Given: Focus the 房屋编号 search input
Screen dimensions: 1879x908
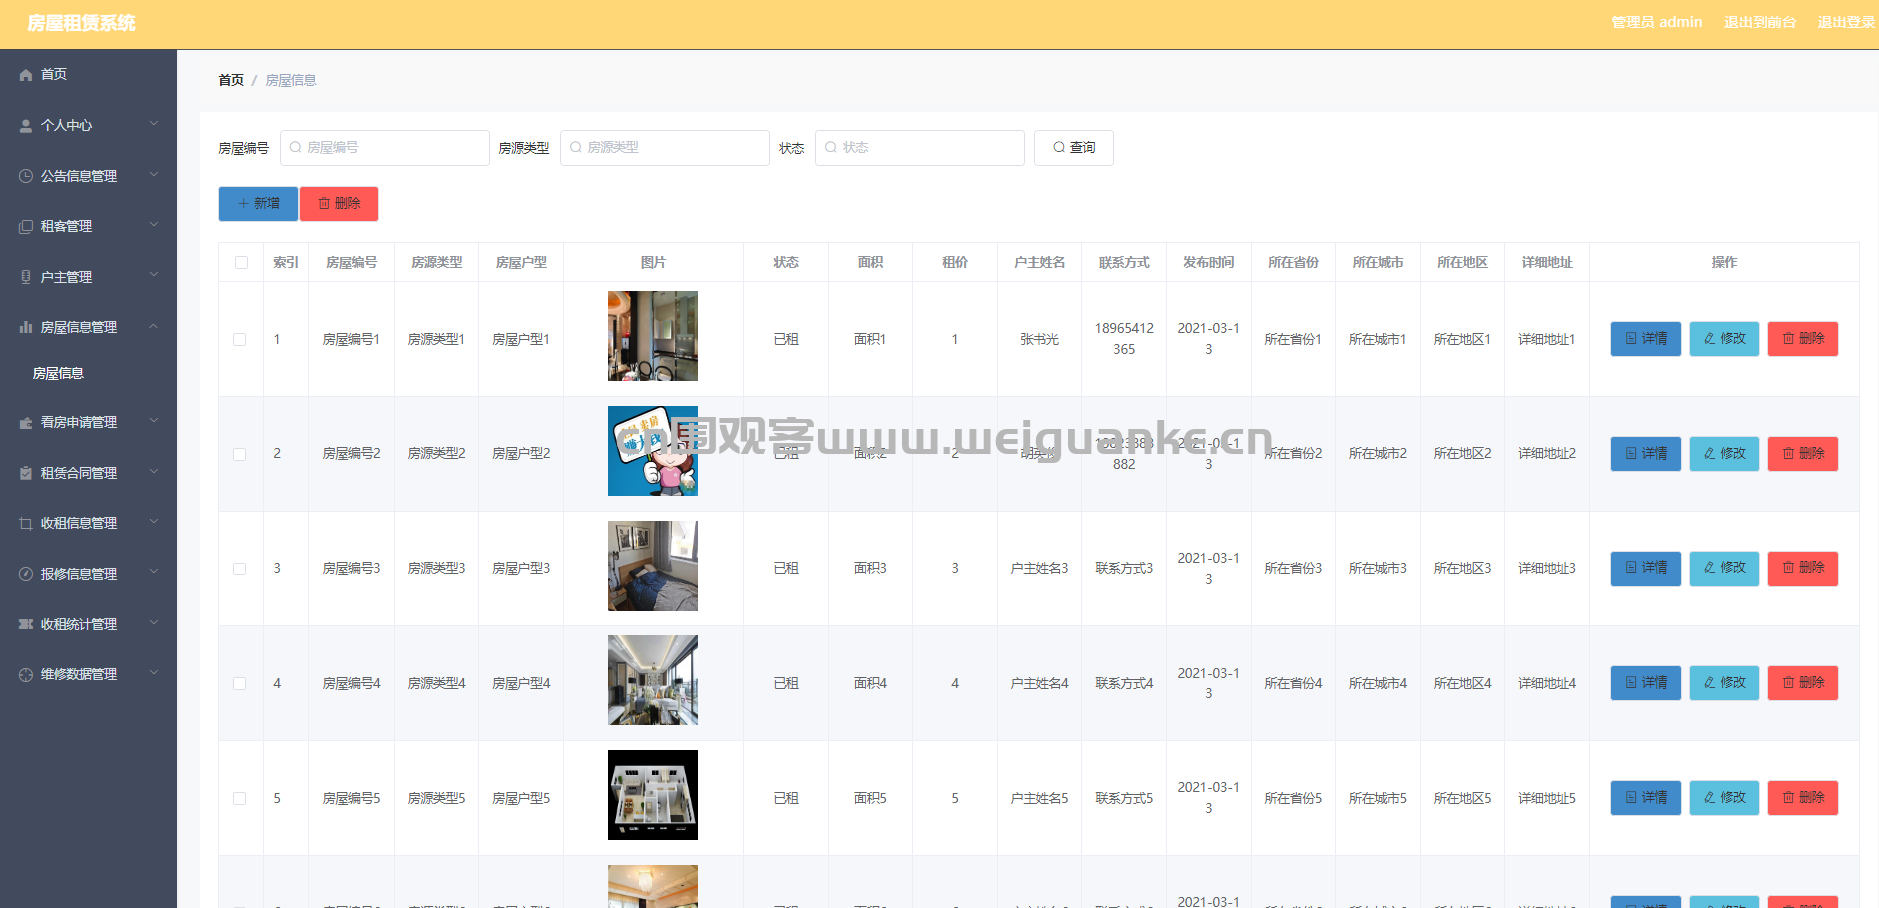Looking at the screenshot, I should point(385,148).
